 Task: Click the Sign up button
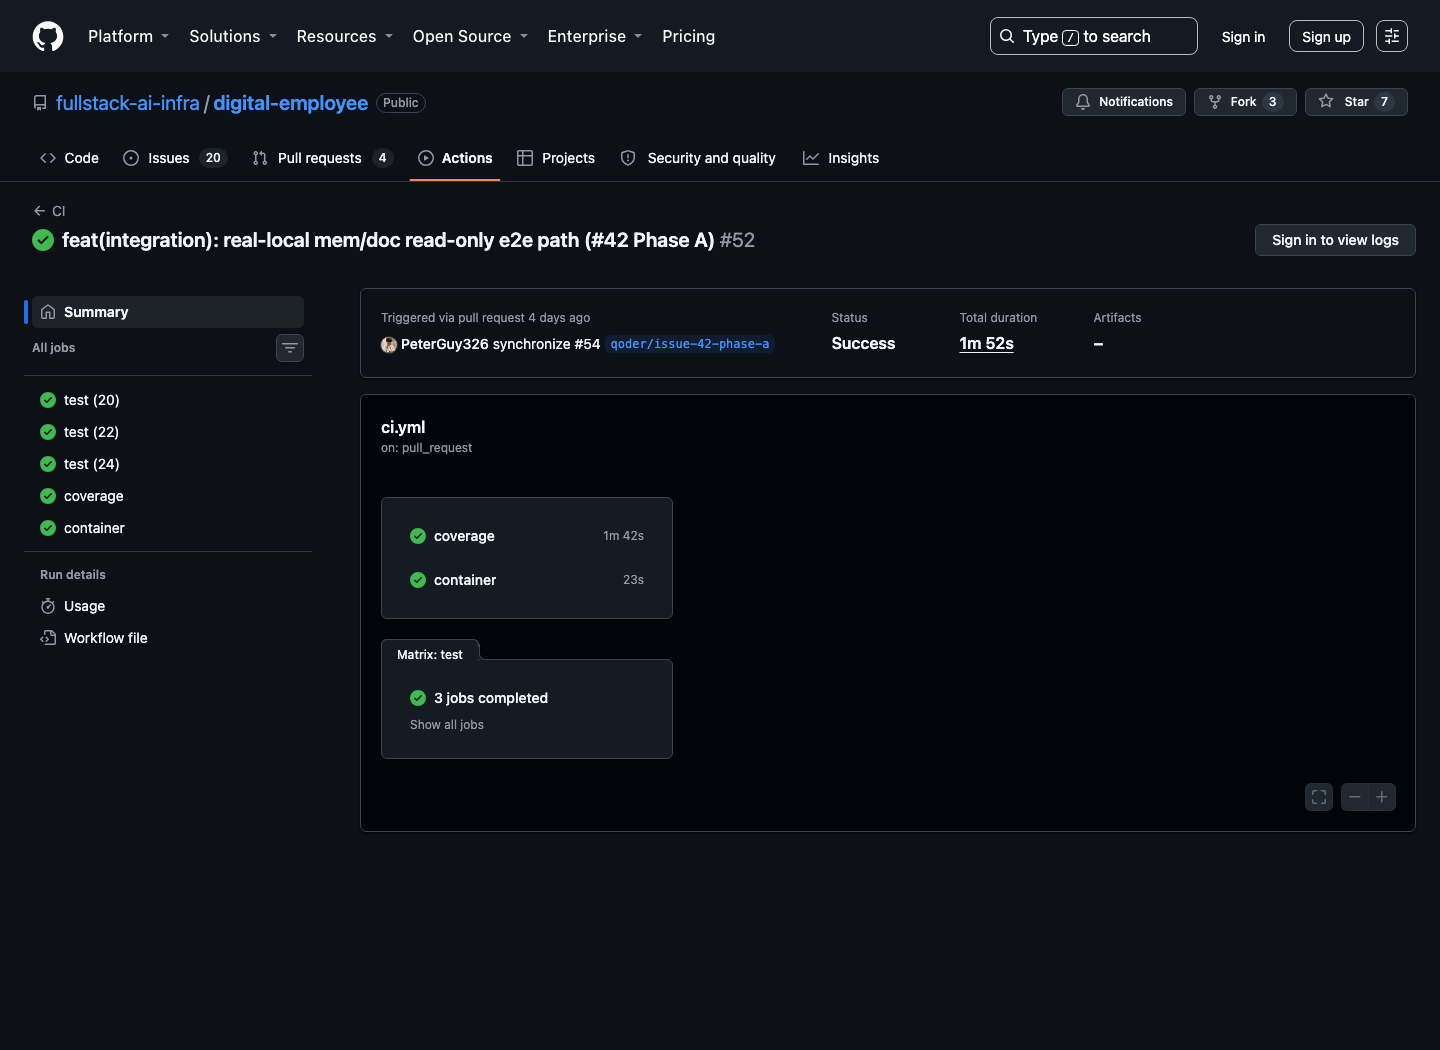1326,37
